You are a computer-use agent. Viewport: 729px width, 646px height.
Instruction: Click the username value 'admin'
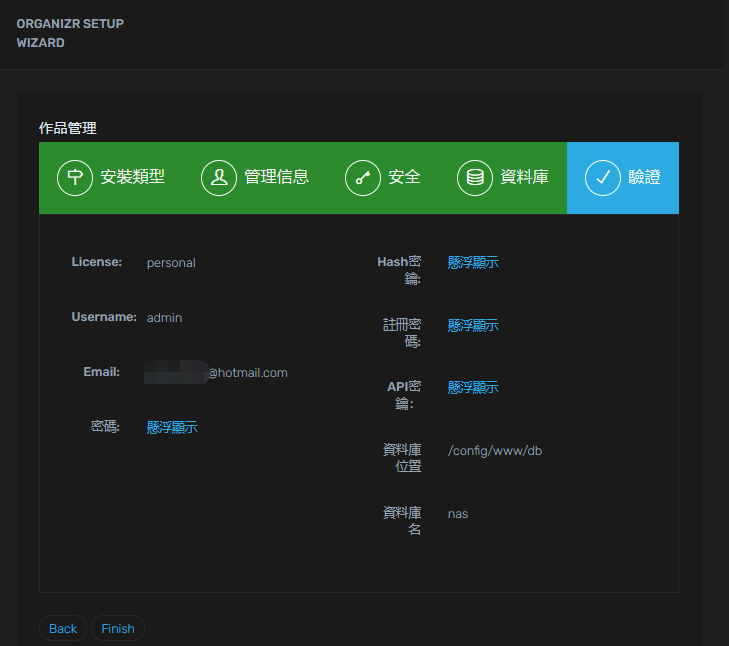click(164, 318)
